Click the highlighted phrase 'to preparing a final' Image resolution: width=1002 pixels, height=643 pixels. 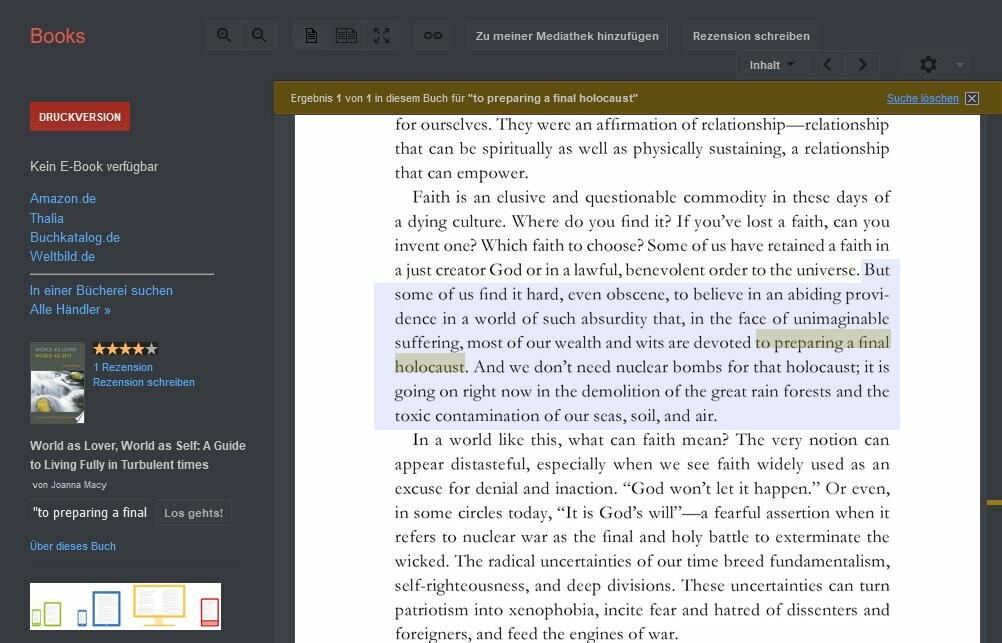tap(822, 343)
